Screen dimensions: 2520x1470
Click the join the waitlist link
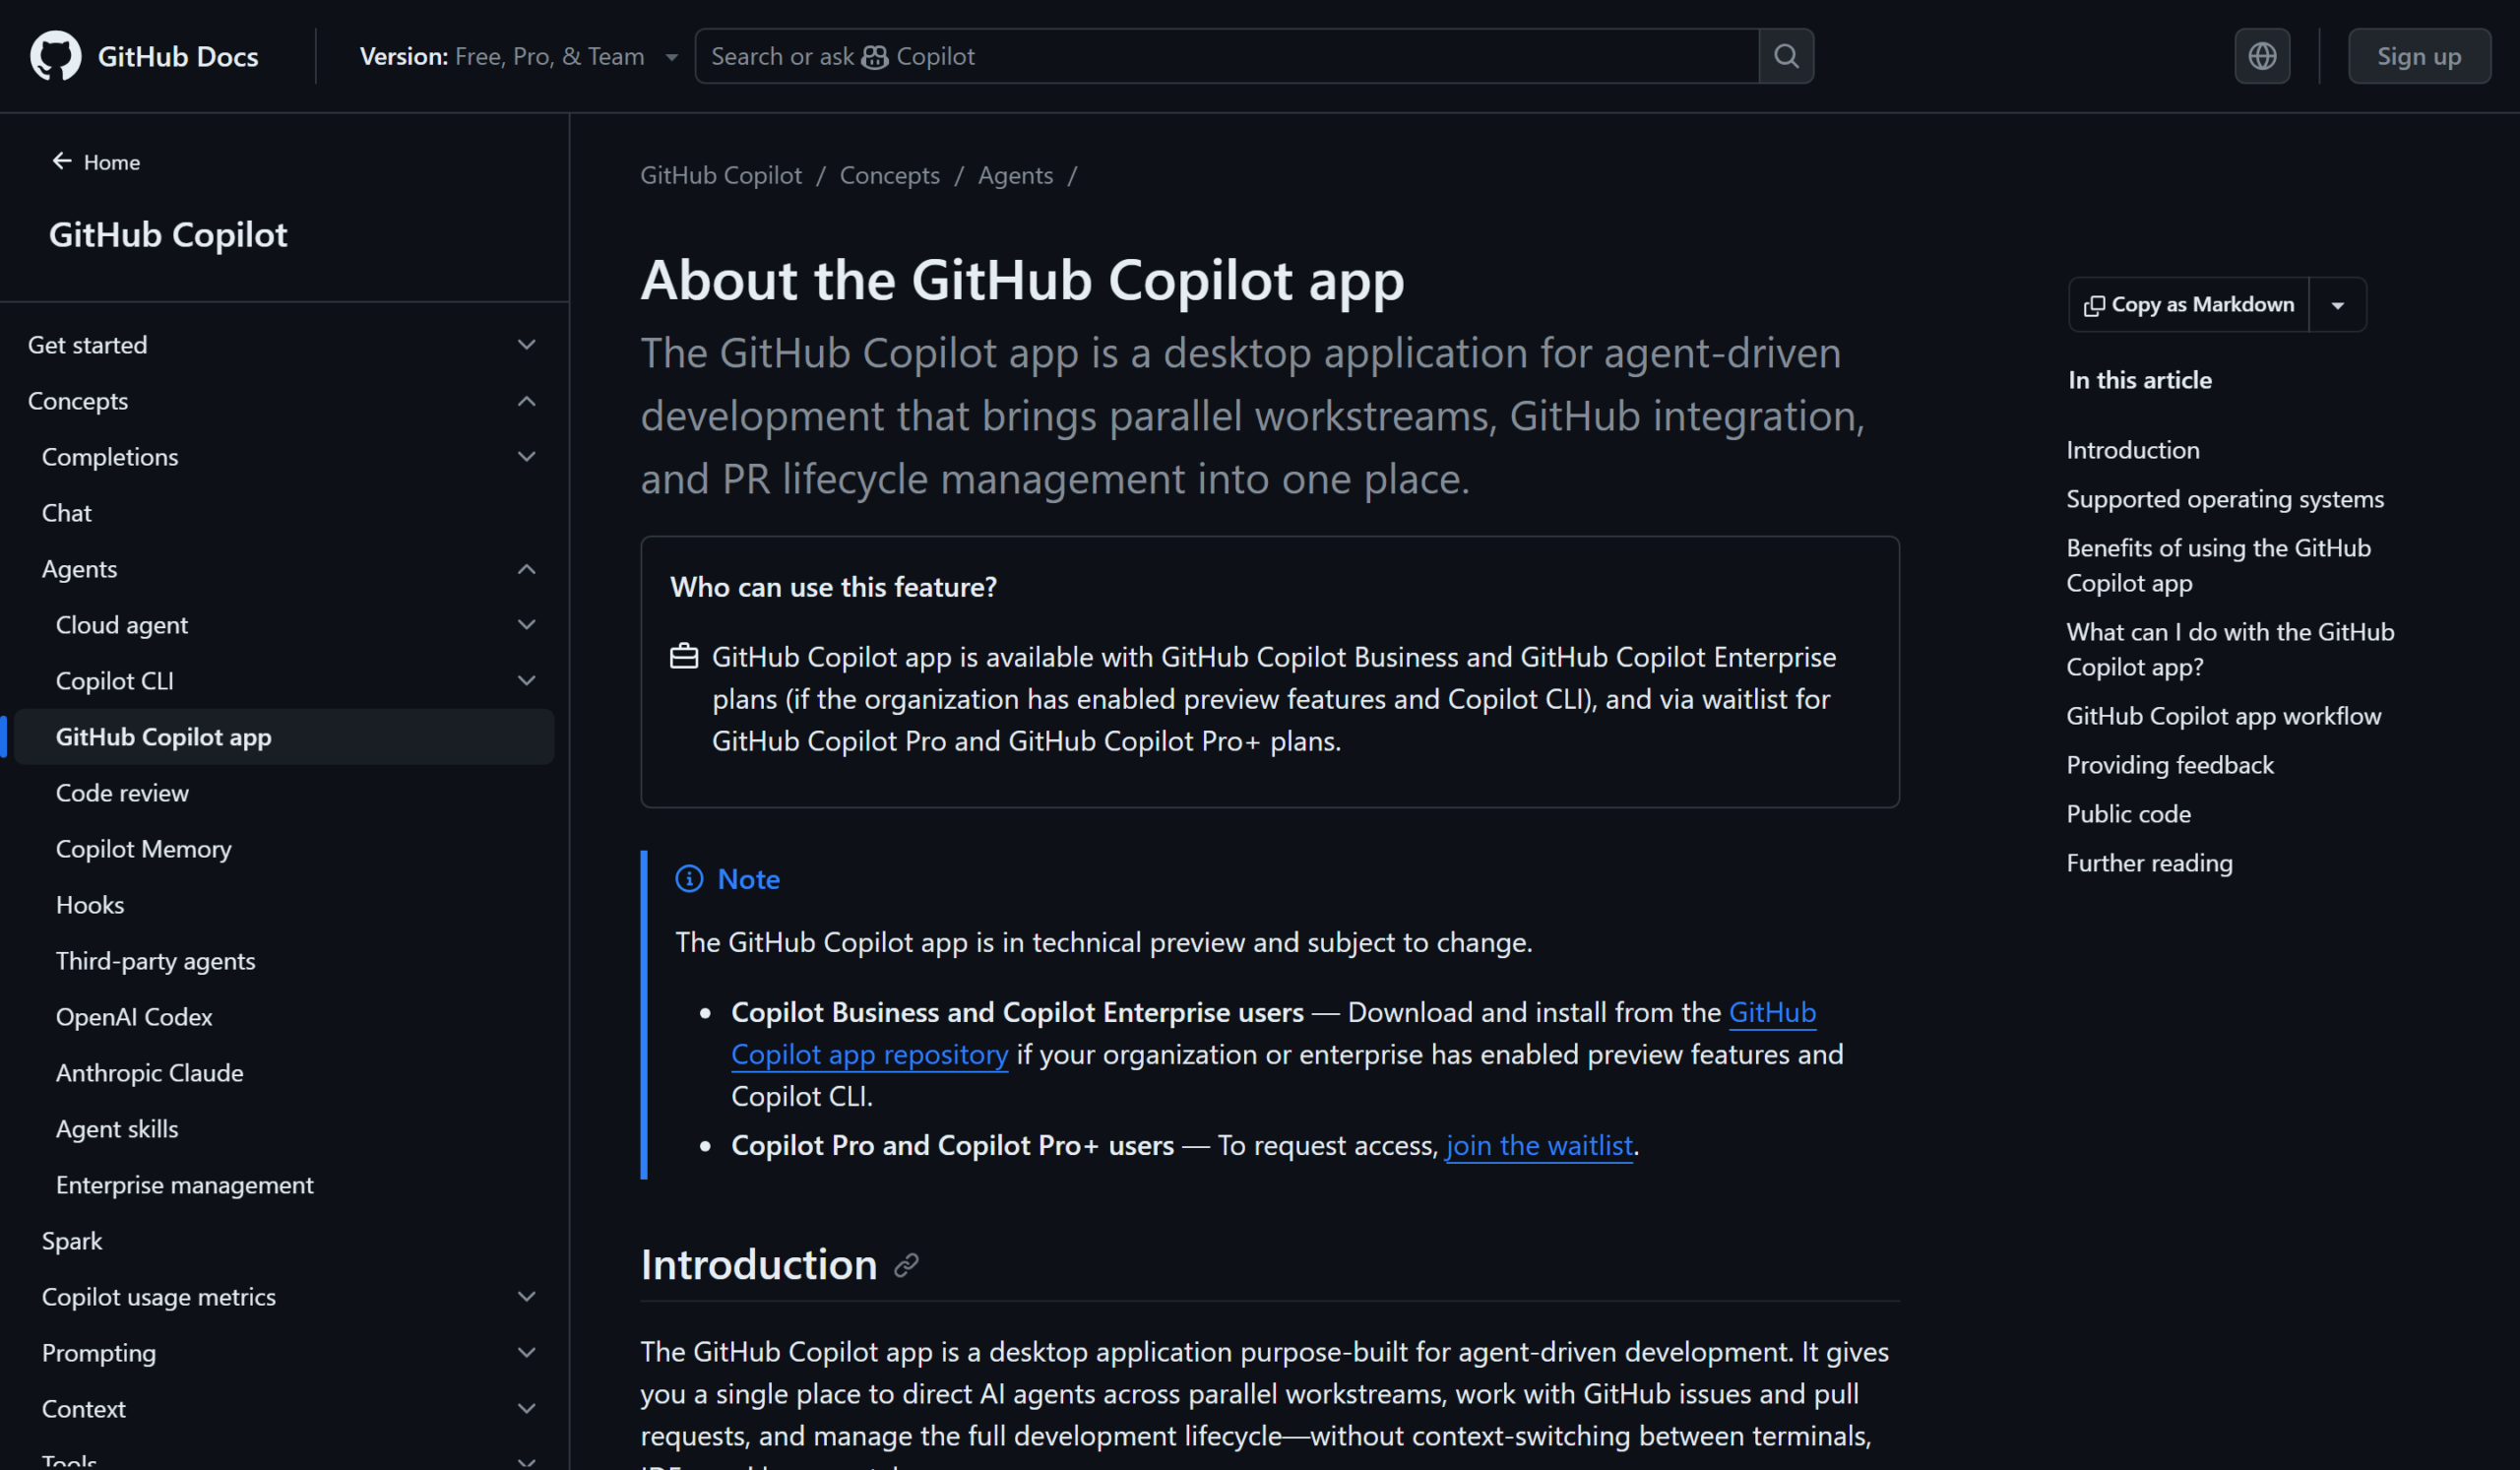[1539, 1146]
